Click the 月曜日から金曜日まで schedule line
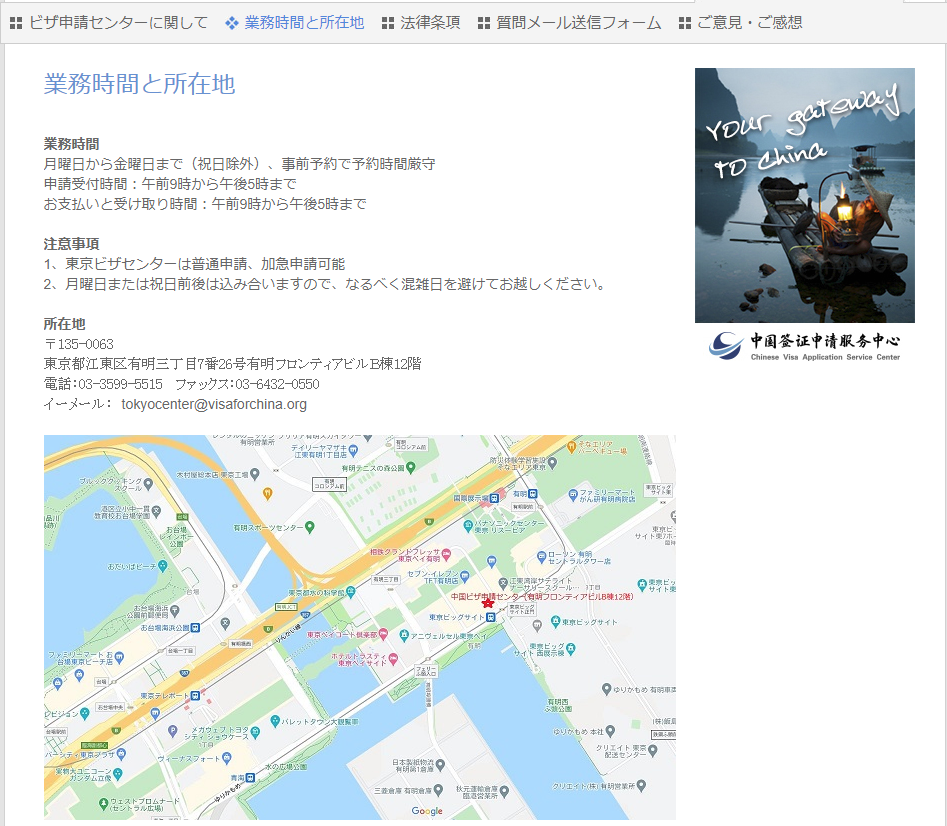Viewport: 947px width, 826px height. click(x=239, y=164)
